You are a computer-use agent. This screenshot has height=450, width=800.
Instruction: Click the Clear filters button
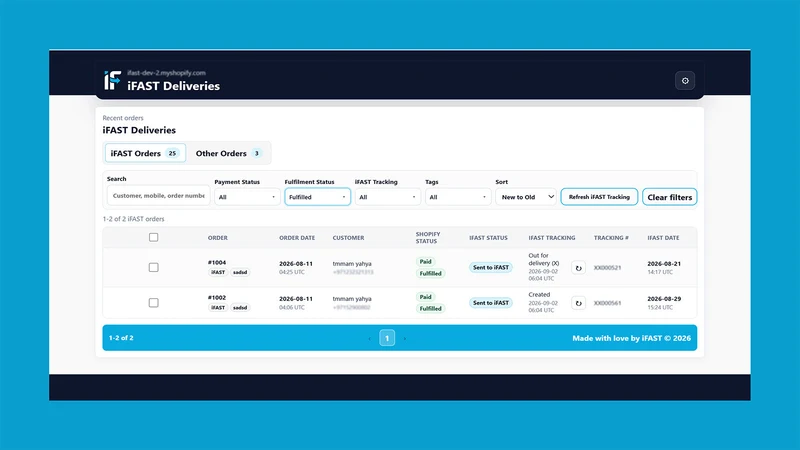[669, 197]
